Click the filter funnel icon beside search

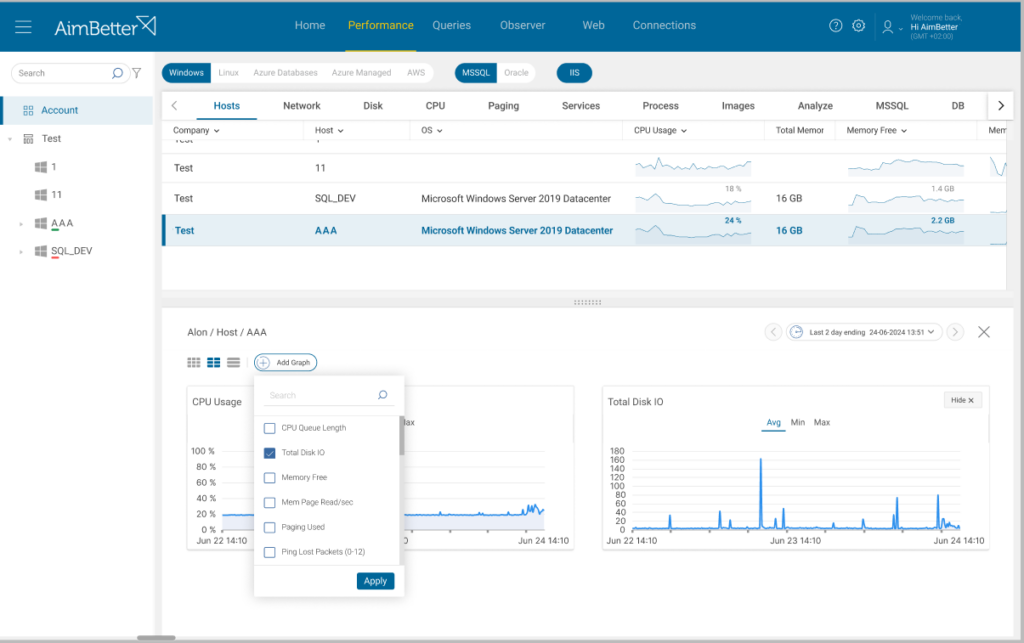click(x=137, y=73)
